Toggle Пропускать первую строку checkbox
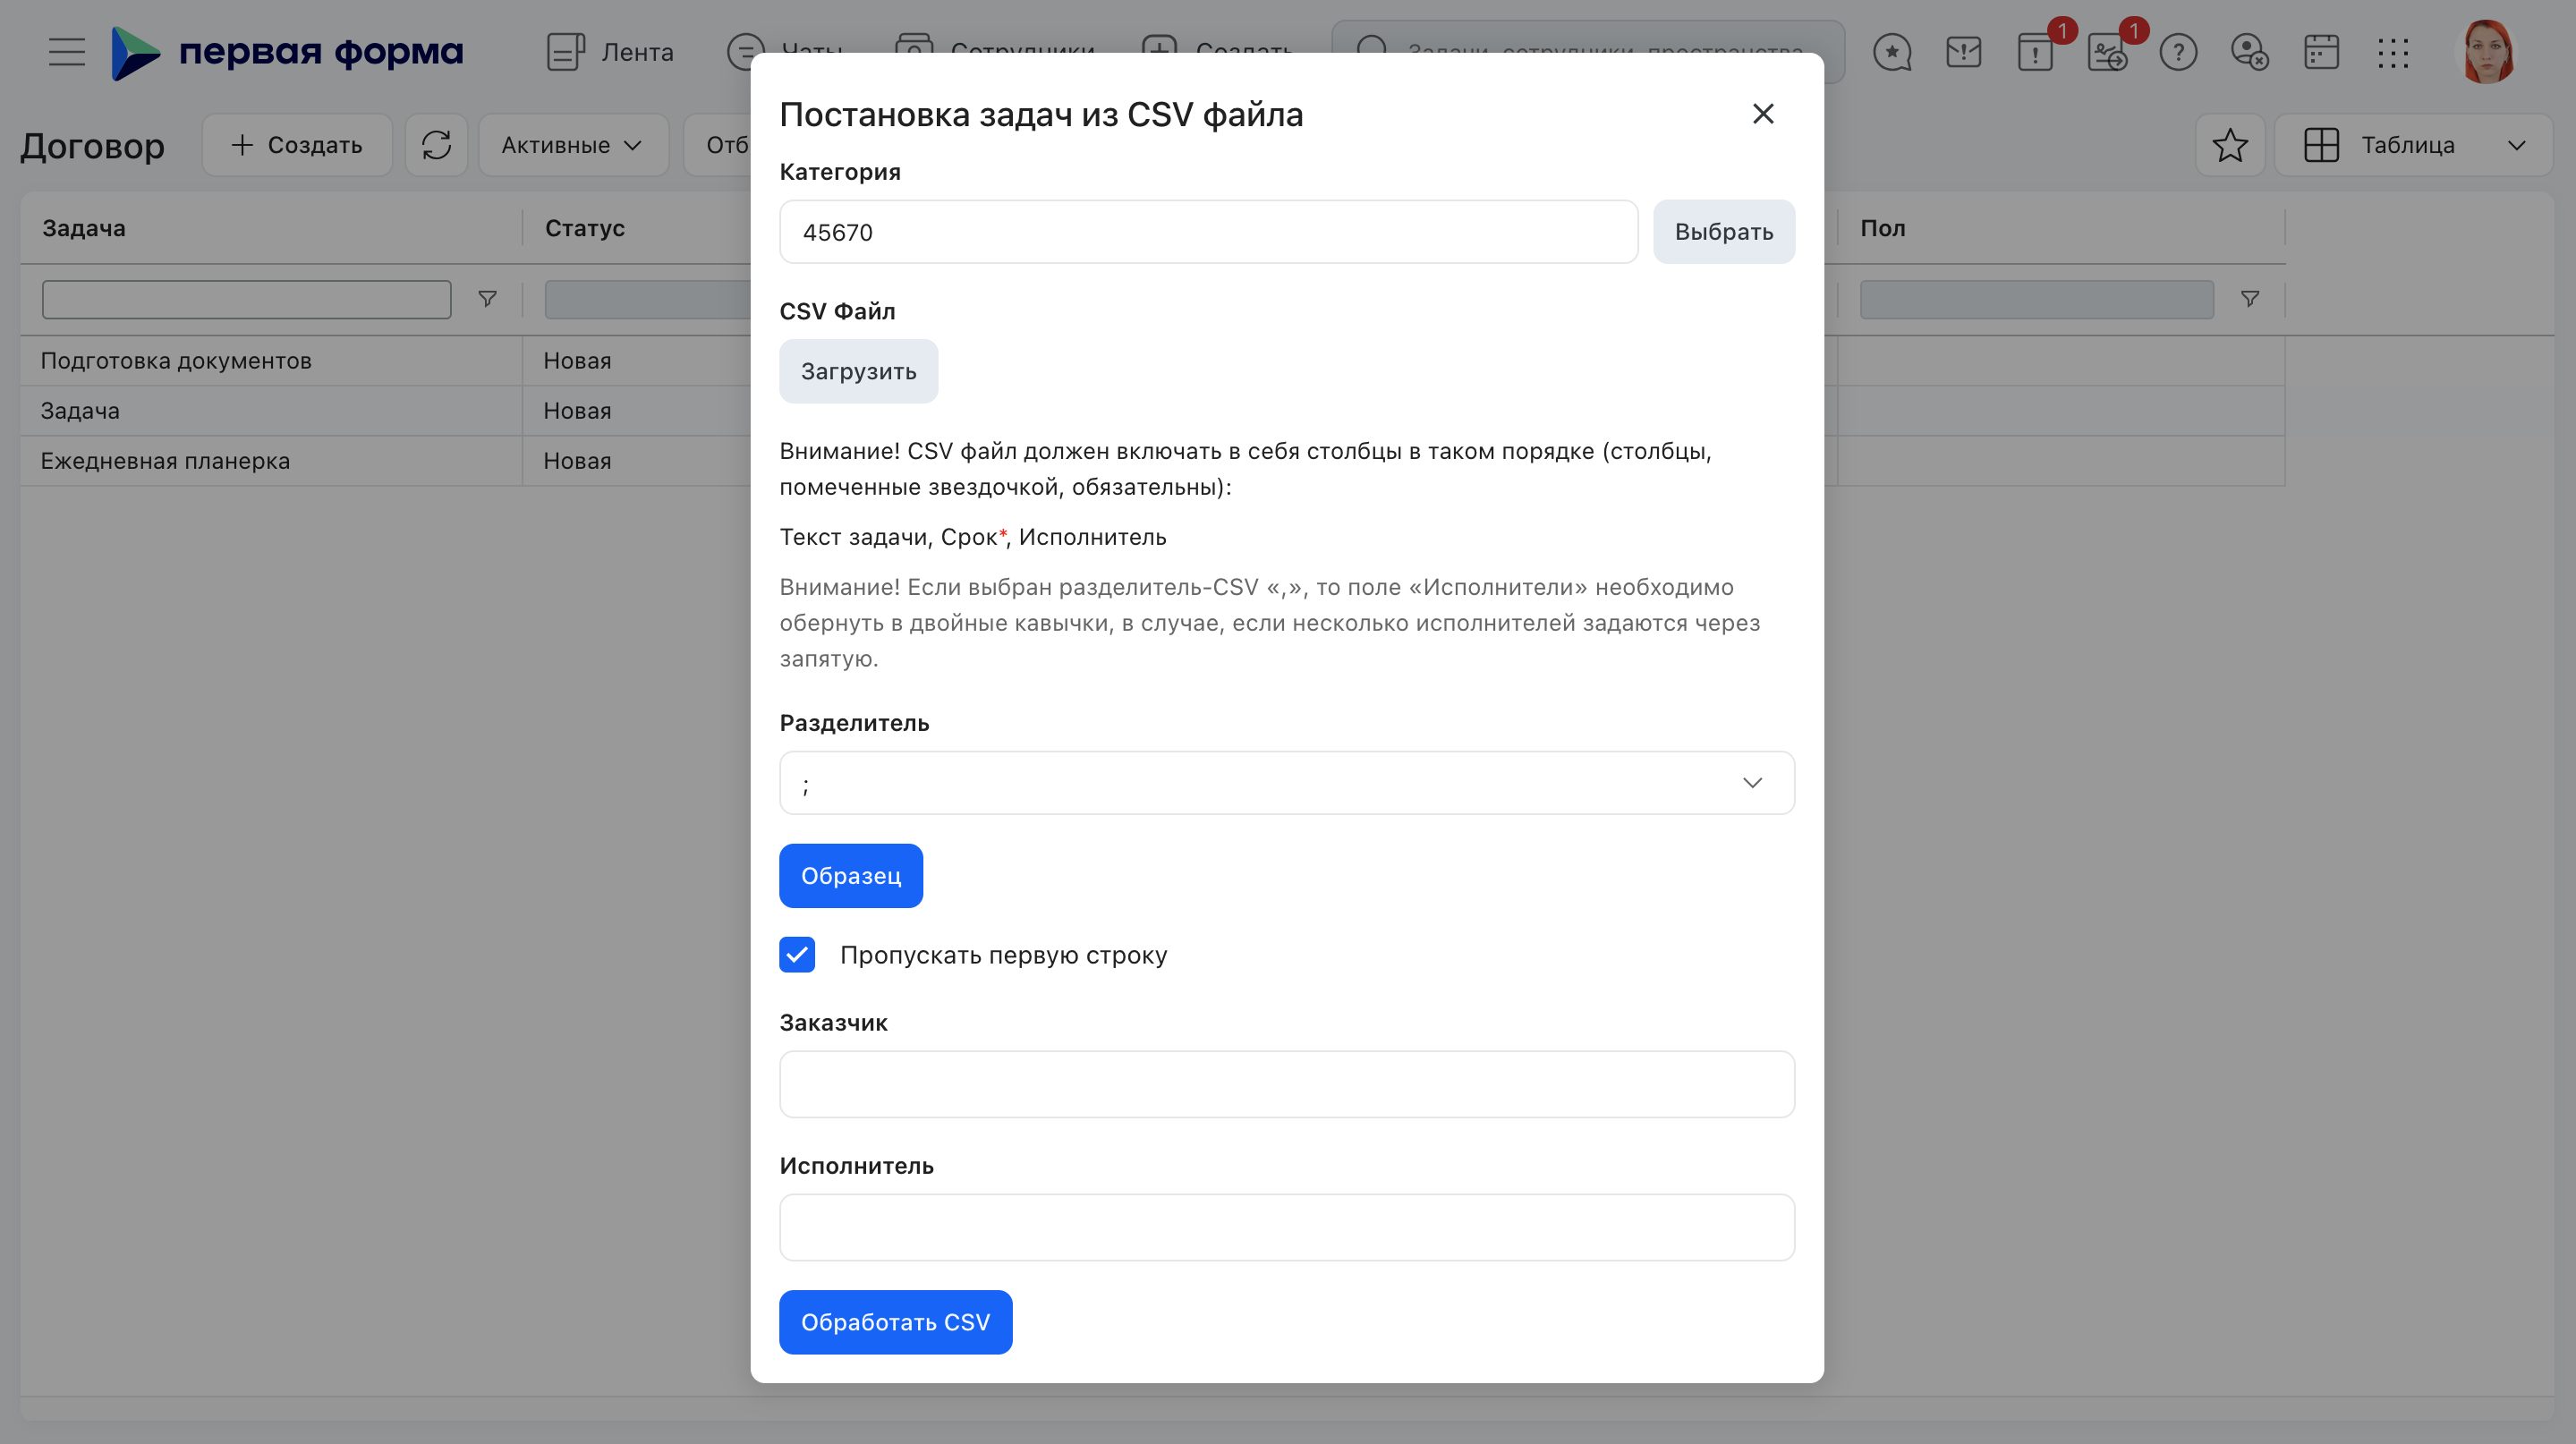 click(797, 955)
